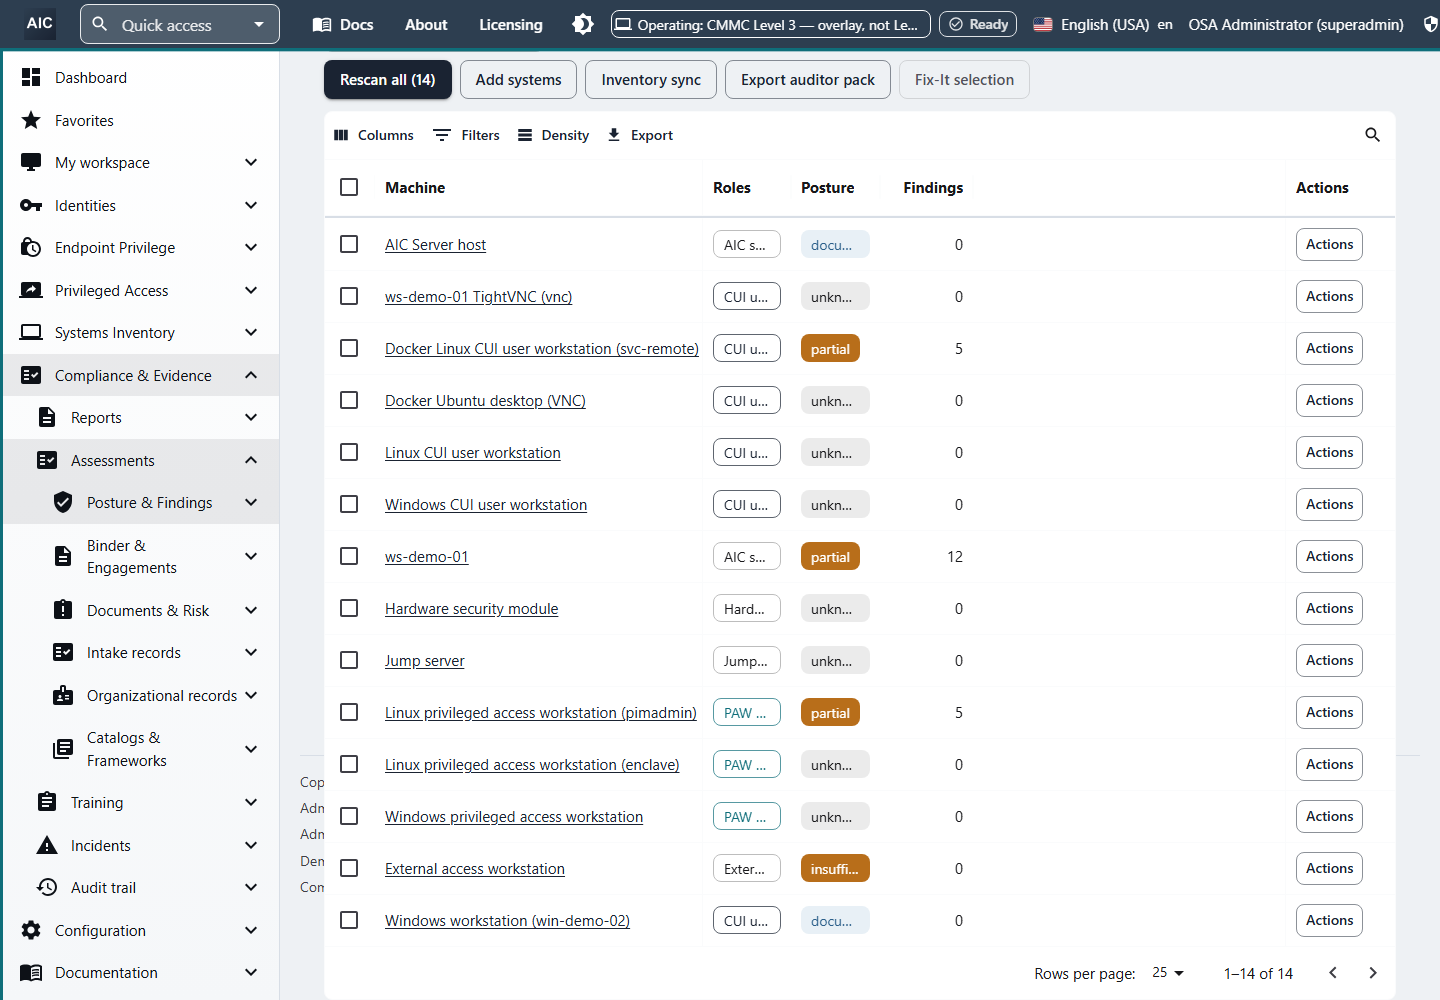This screenshot has width=1440, height=1000.
Task: Open the About menu item
Action: 426,24
